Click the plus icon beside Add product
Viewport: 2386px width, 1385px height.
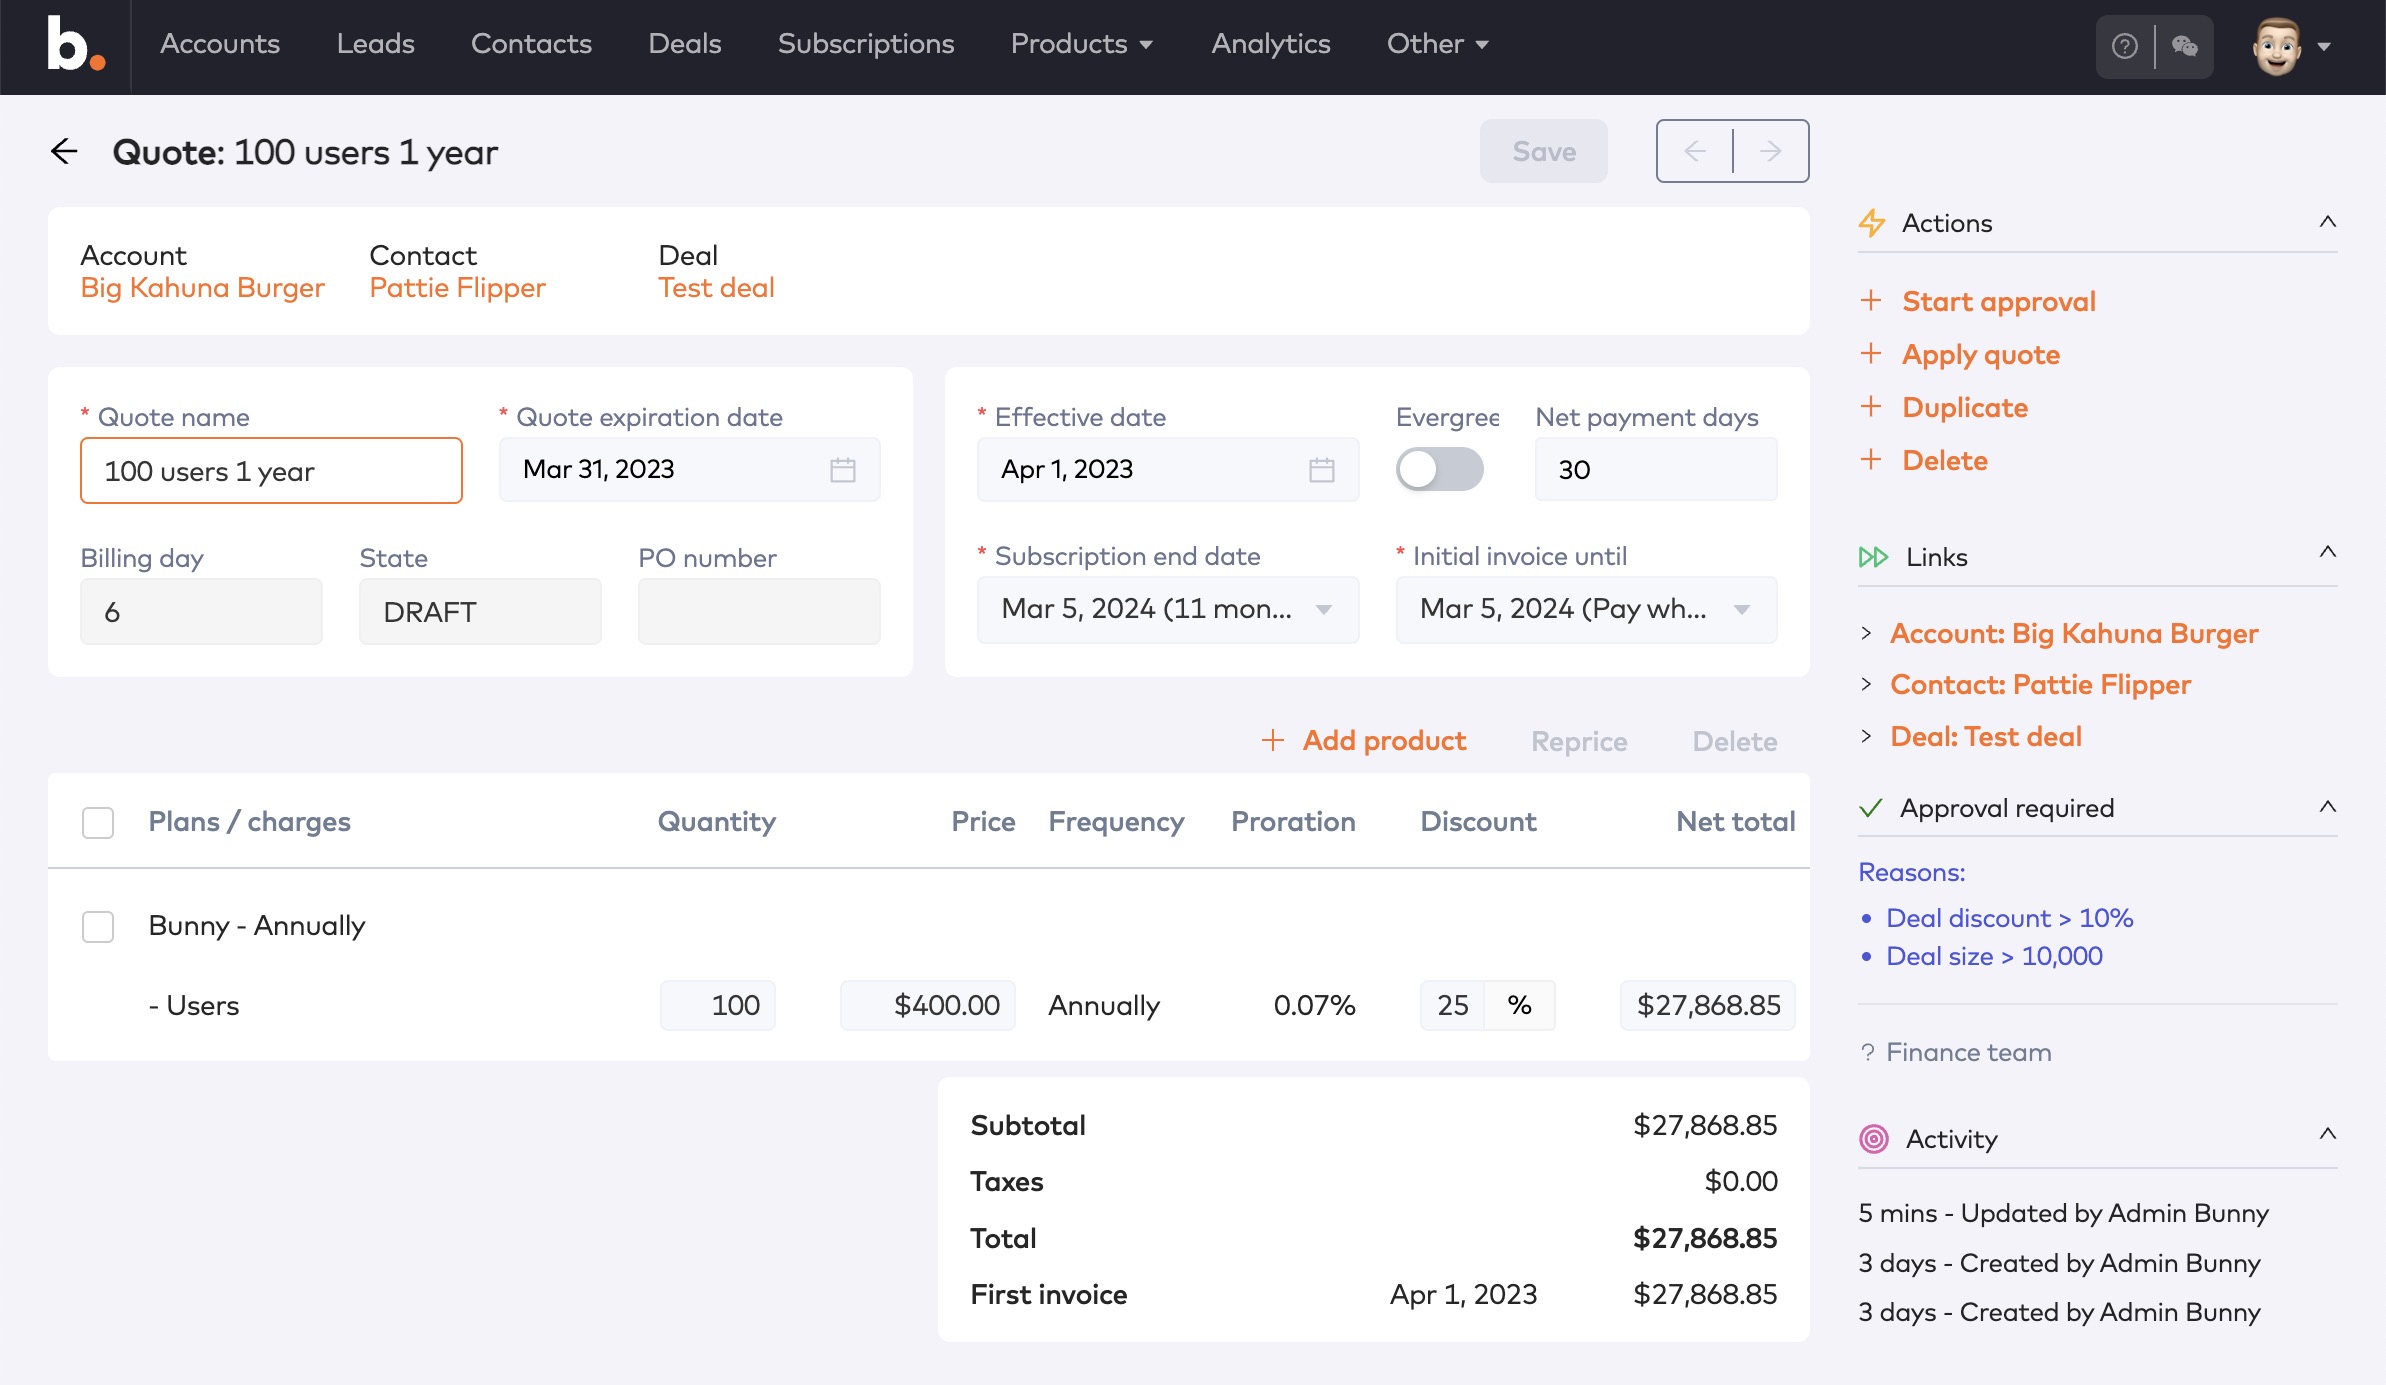1273,740
